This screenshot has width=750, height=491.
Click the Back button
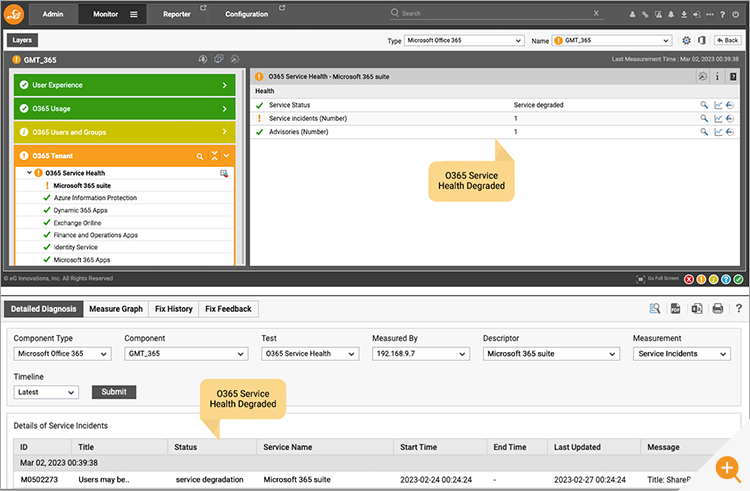728,41
